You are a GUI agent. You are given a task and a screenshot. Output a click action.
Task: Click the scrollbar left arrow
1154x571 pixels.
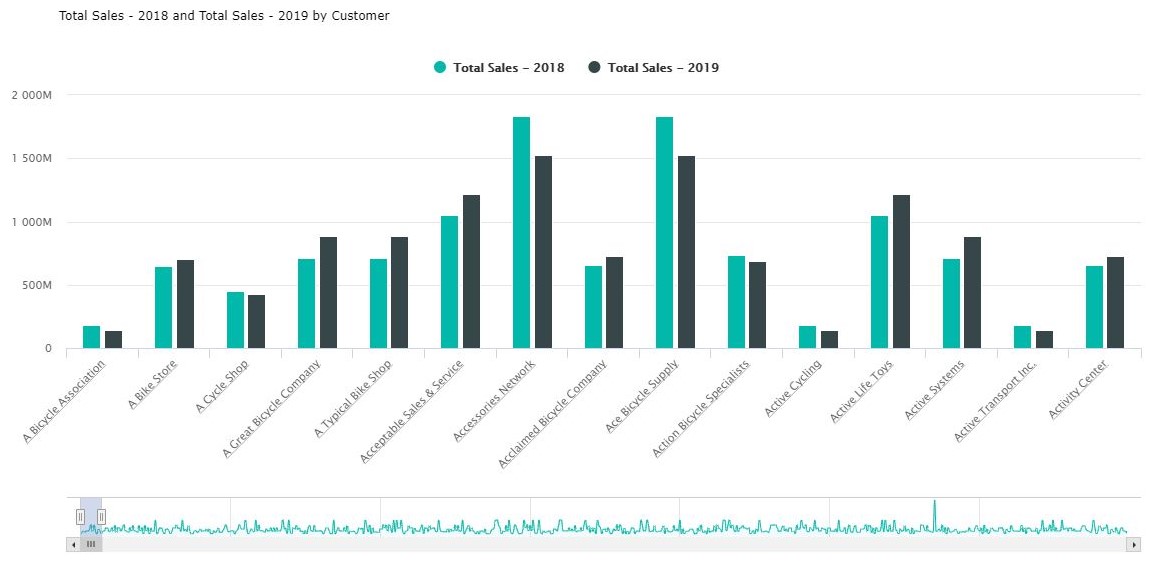pyautogui.click(x=72, y=544)
